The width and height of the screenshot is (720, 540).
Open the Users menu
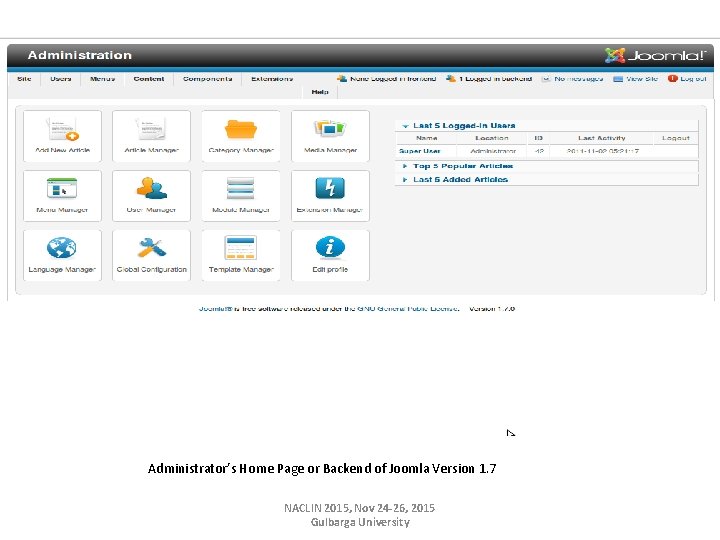click(61, 79)
